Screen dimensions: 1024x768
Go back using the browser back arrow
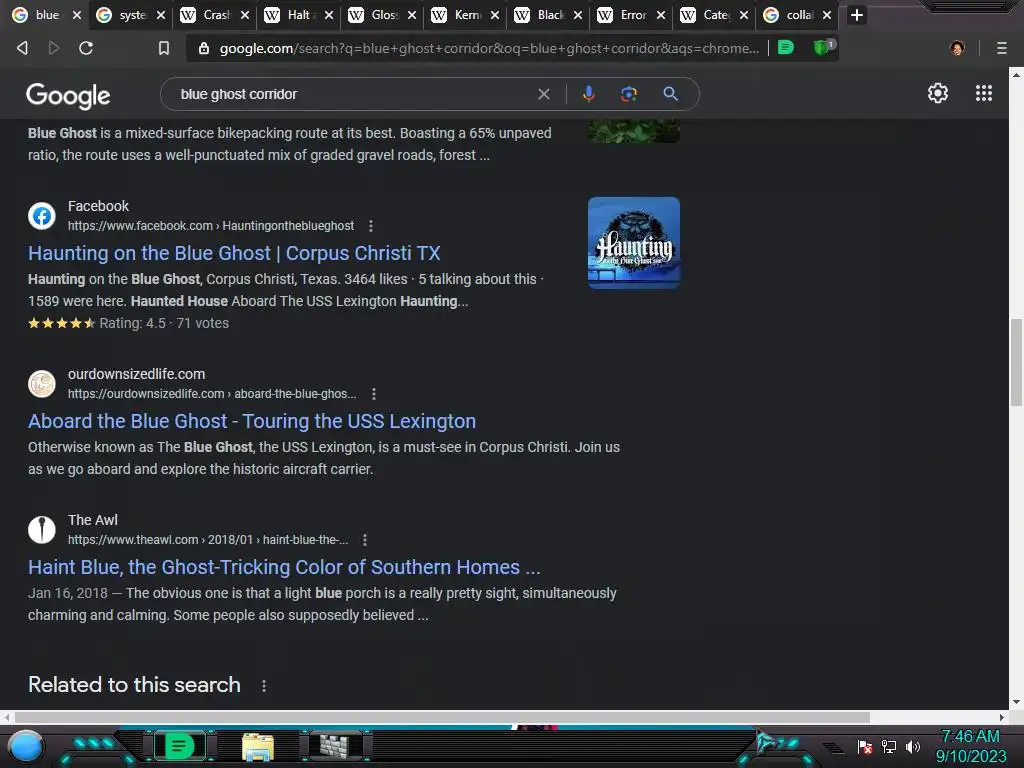tap(22, 48)
